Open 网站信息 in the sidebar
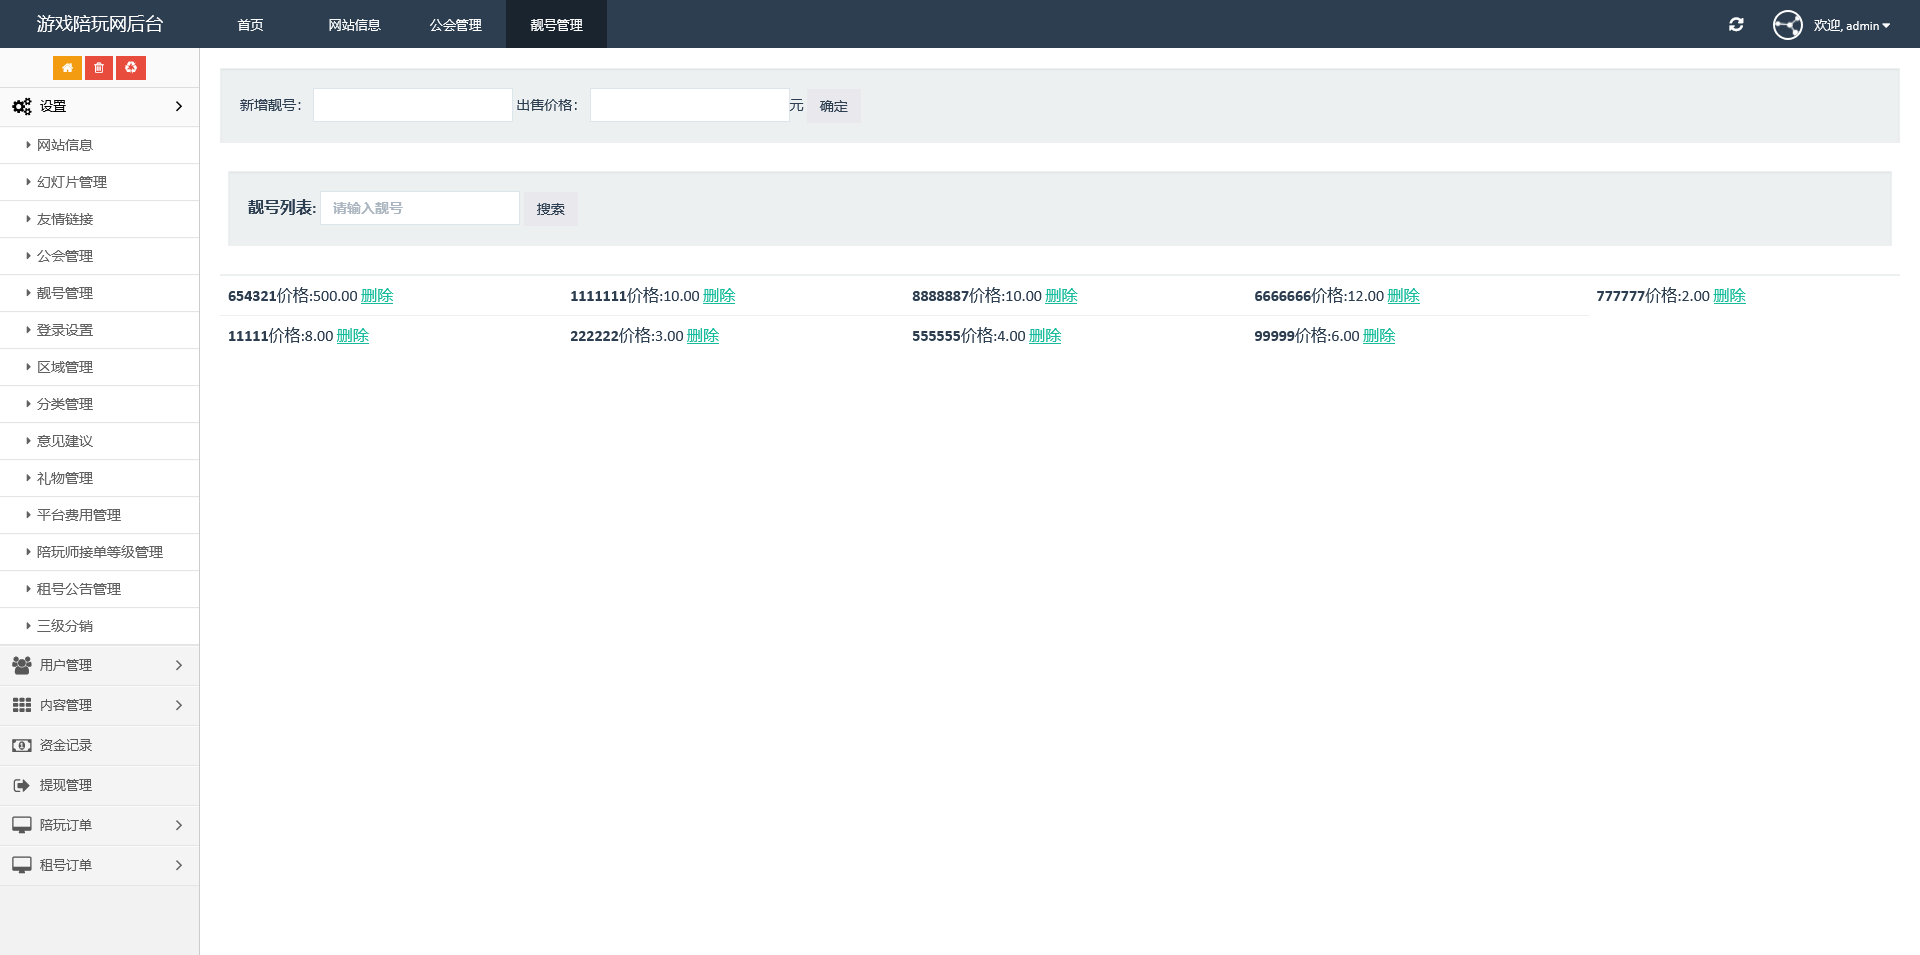Image resolution: width=1920 pixels, height=955 pixels. (100, 145)
